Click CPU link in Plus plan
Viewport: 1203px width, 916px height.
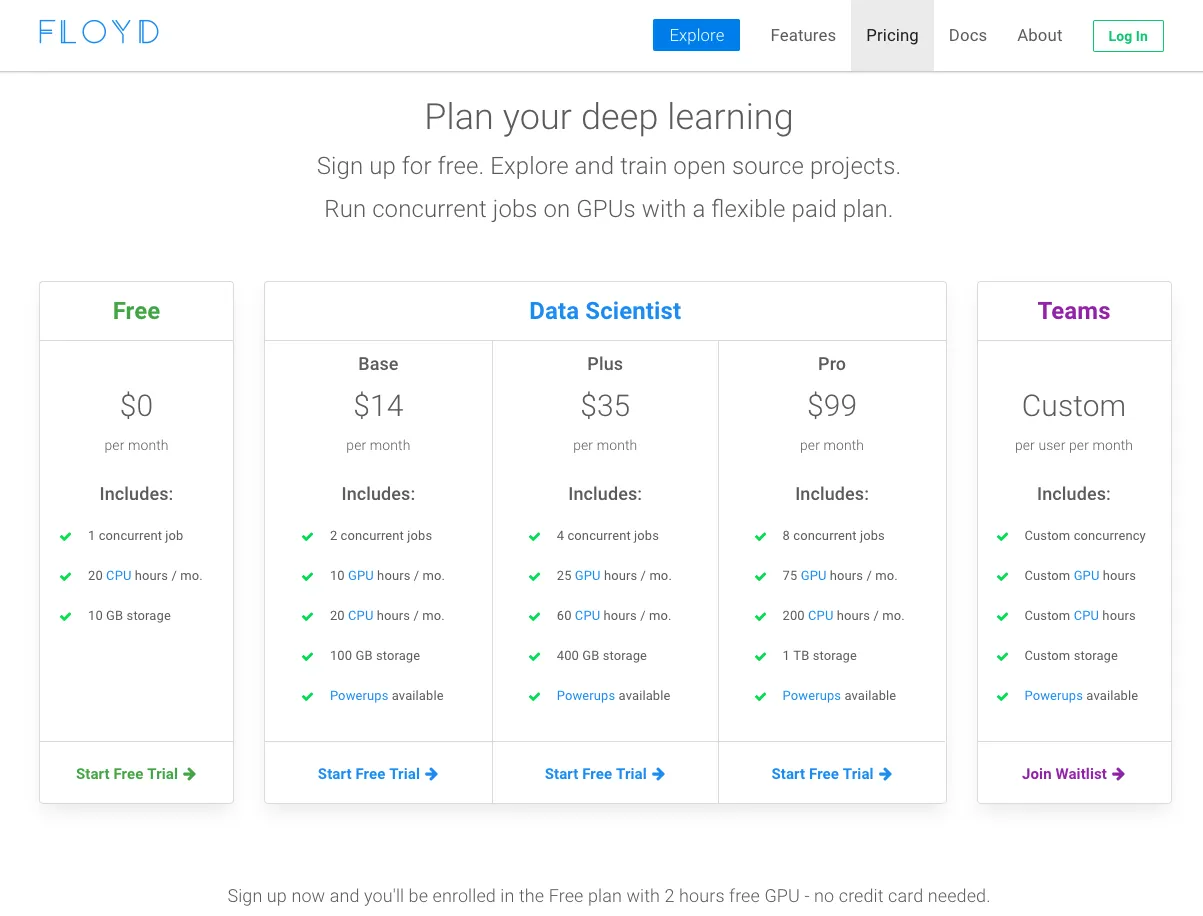[587, 616]
